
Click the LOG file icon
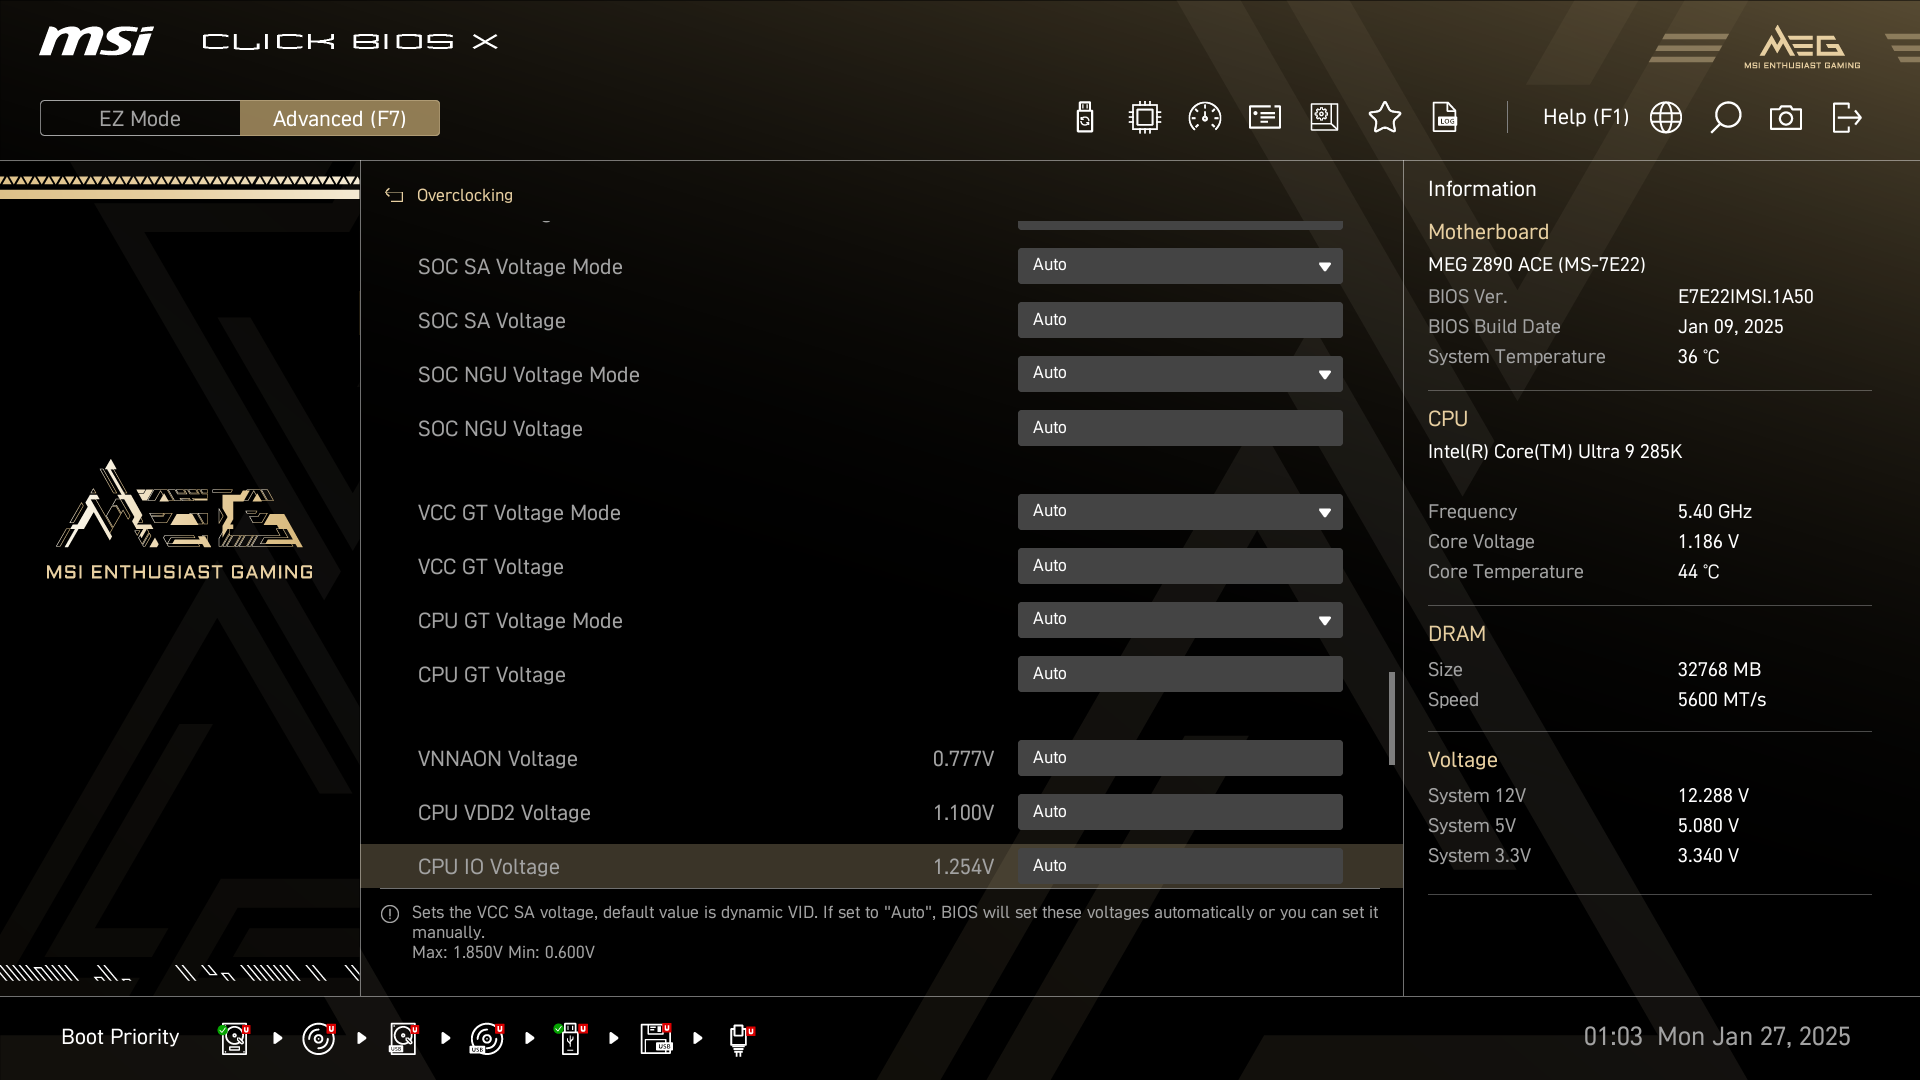[1444, 118]
